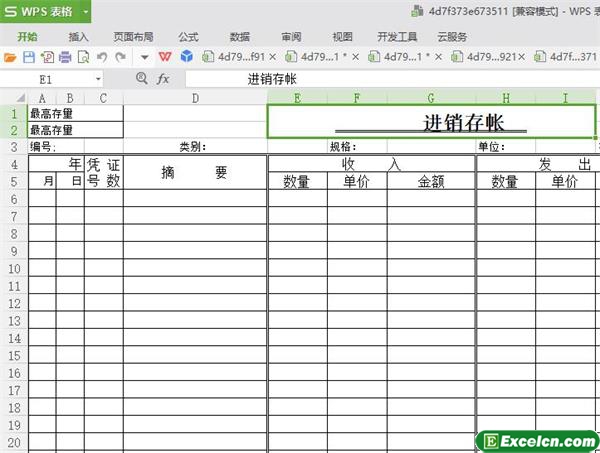Screen dimensions: 600x453
Task: Save the workbook with the floppy disk icon
Action: pyautogui.click(x=29, y=57)
